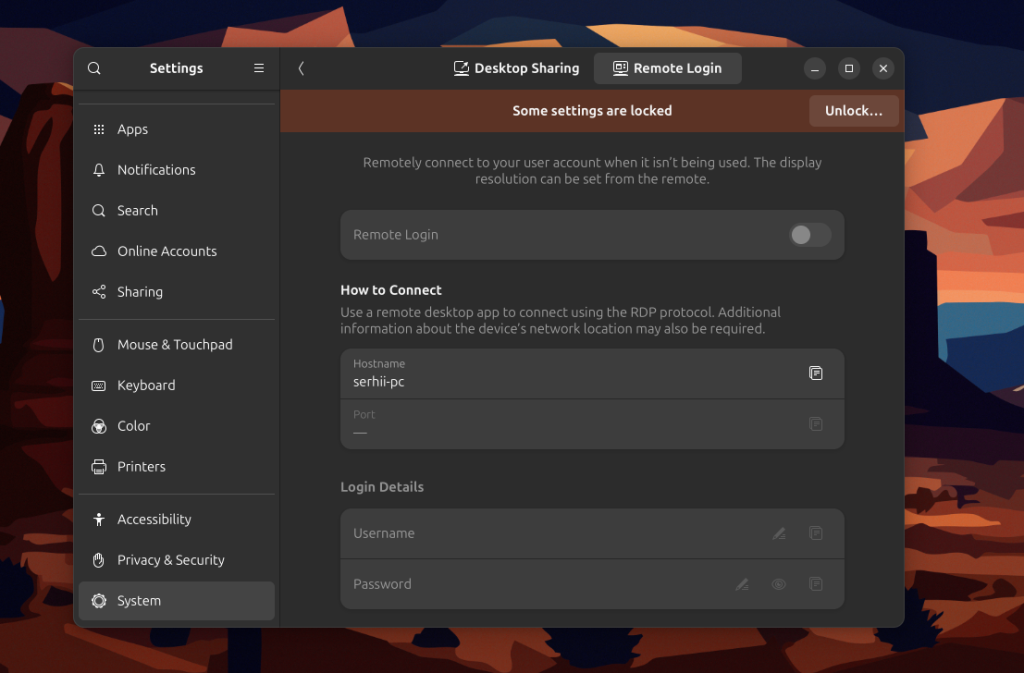Click the Password edit pencil icon
The width and height of the screenshot is (1024, 673).
742,584
